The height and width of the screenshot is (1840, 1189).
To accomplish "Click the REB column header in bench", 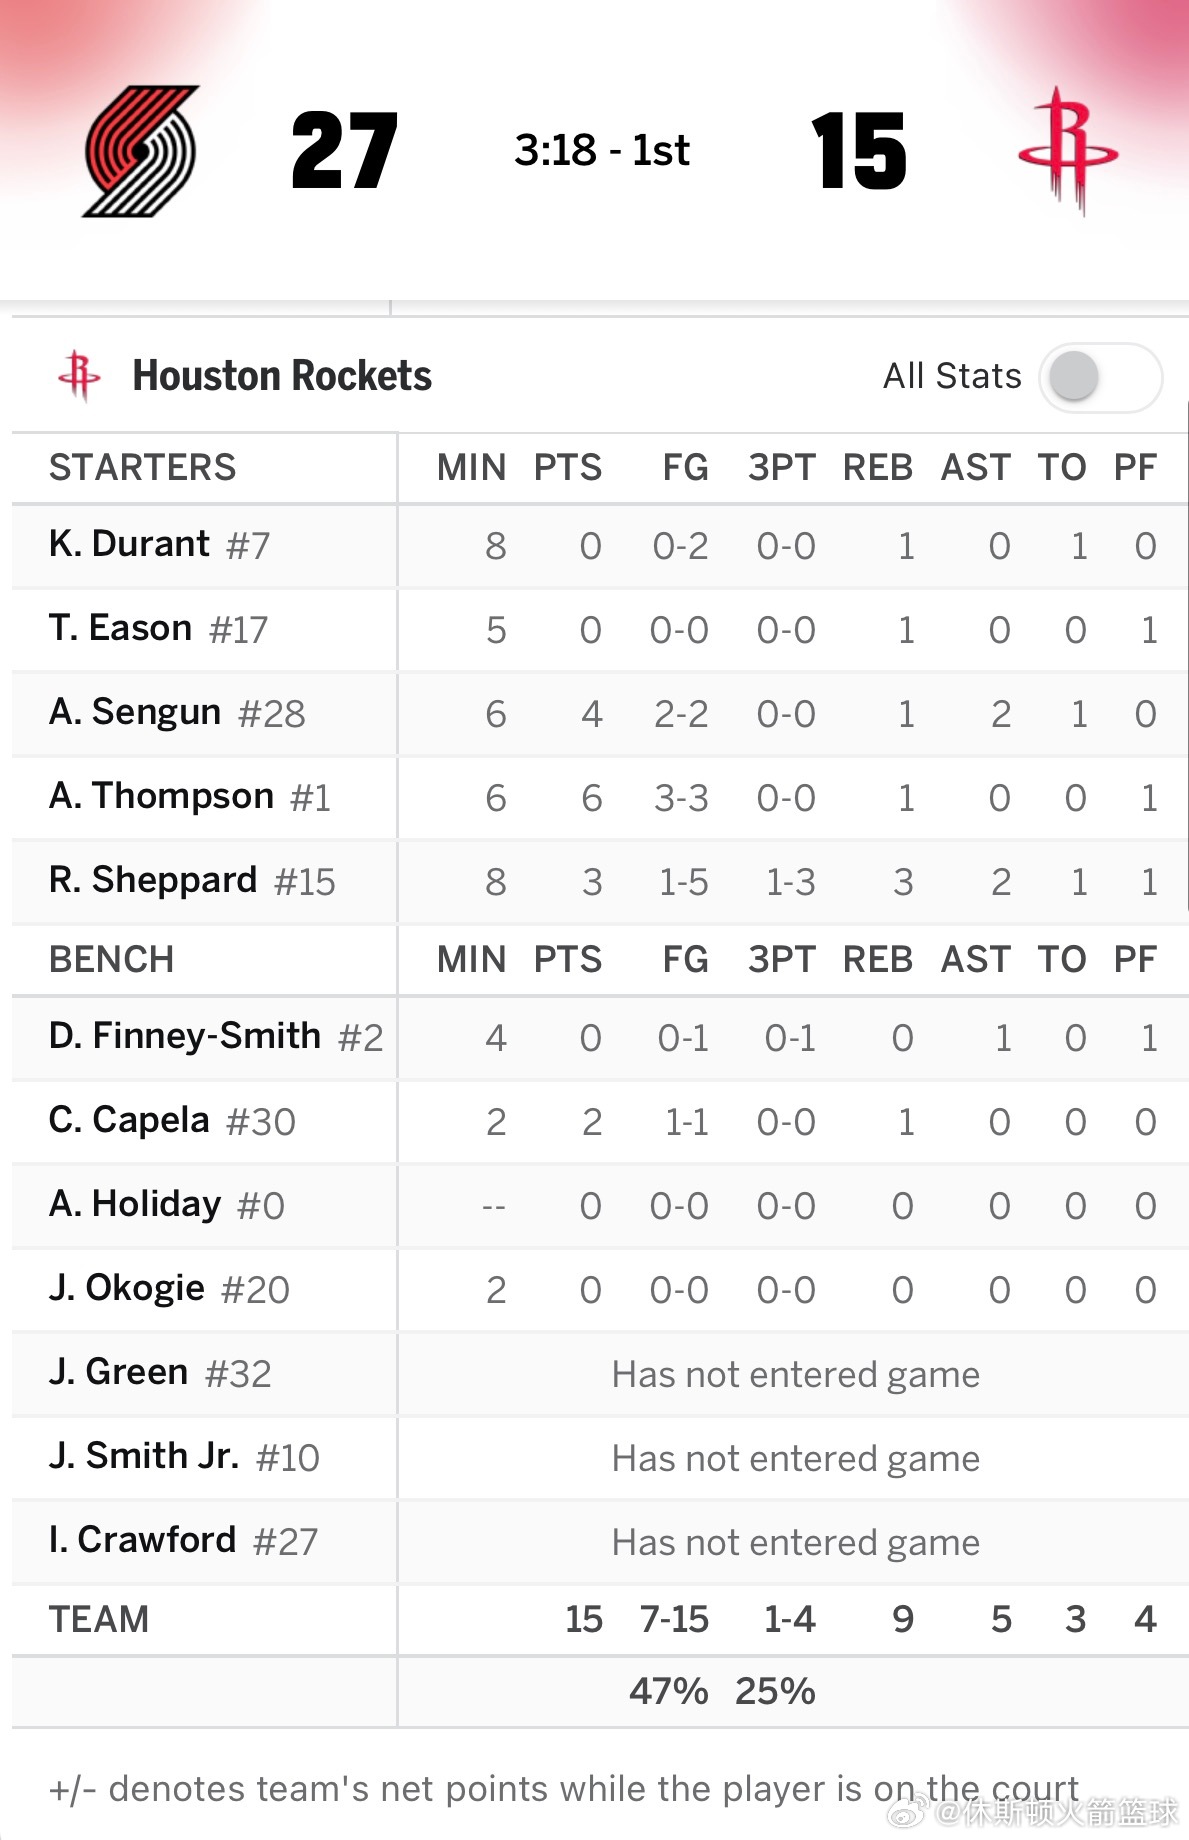I will [878, 959].
